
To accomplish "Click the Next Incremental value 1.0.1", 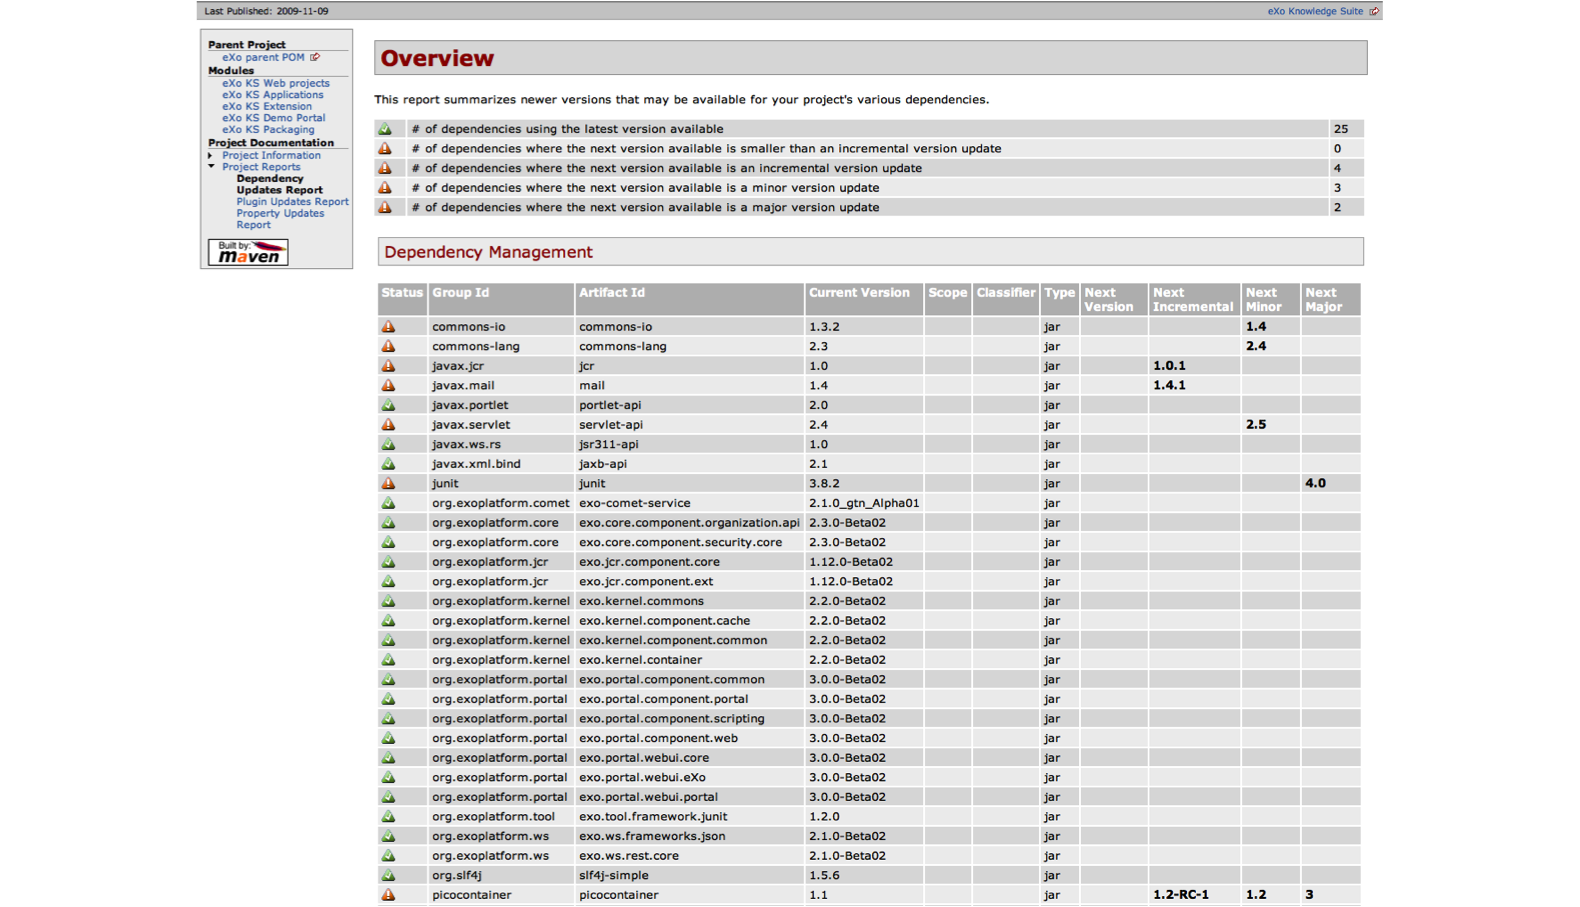I will 1169,366.
